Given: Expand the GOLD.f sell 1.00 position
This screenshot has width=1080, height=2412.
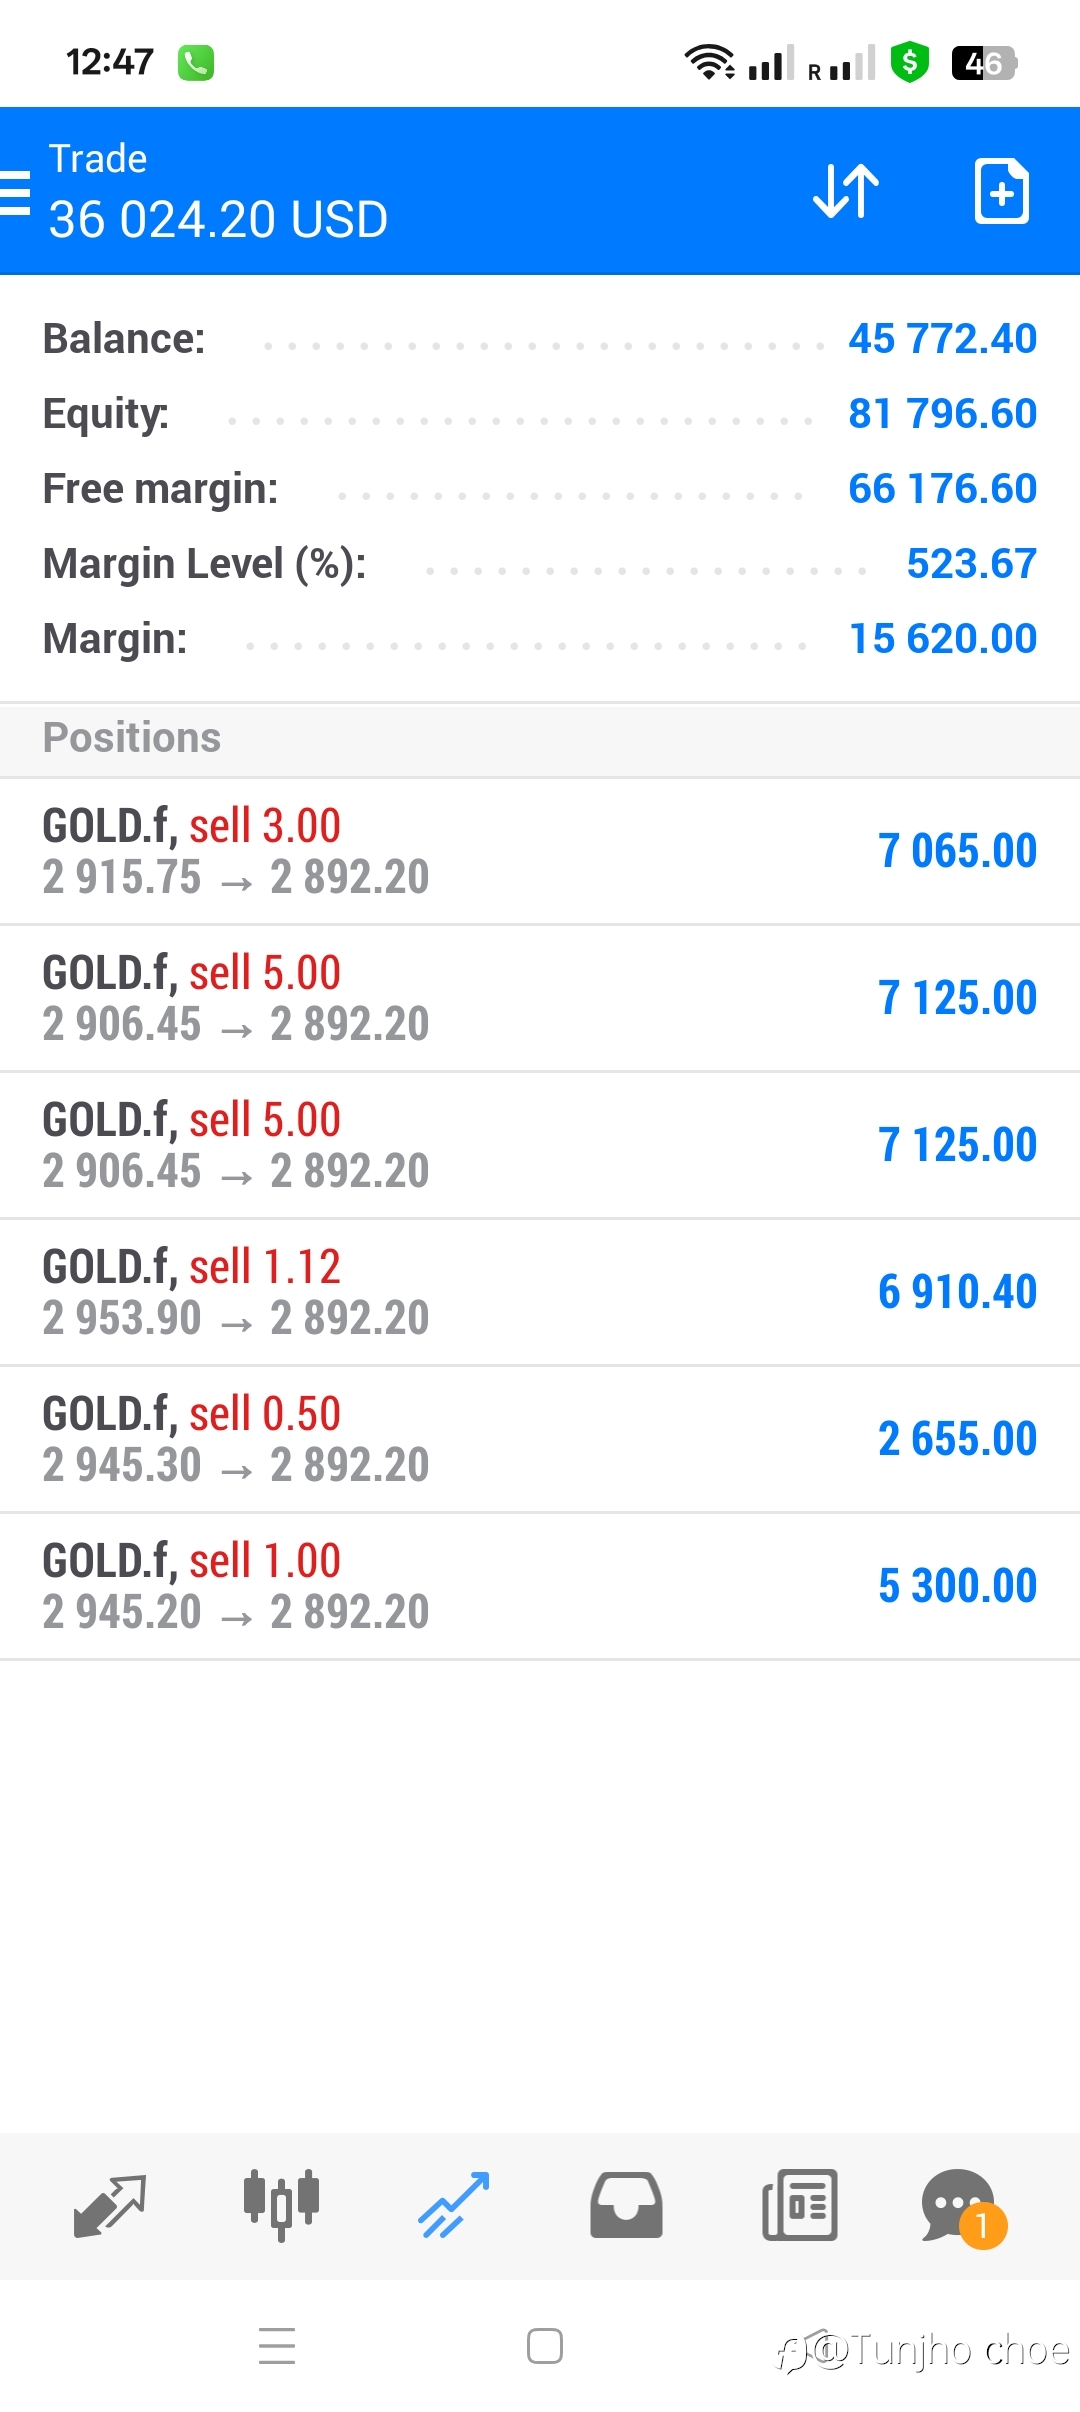Looking at the screenshot, I should [x=540, y=1586].
